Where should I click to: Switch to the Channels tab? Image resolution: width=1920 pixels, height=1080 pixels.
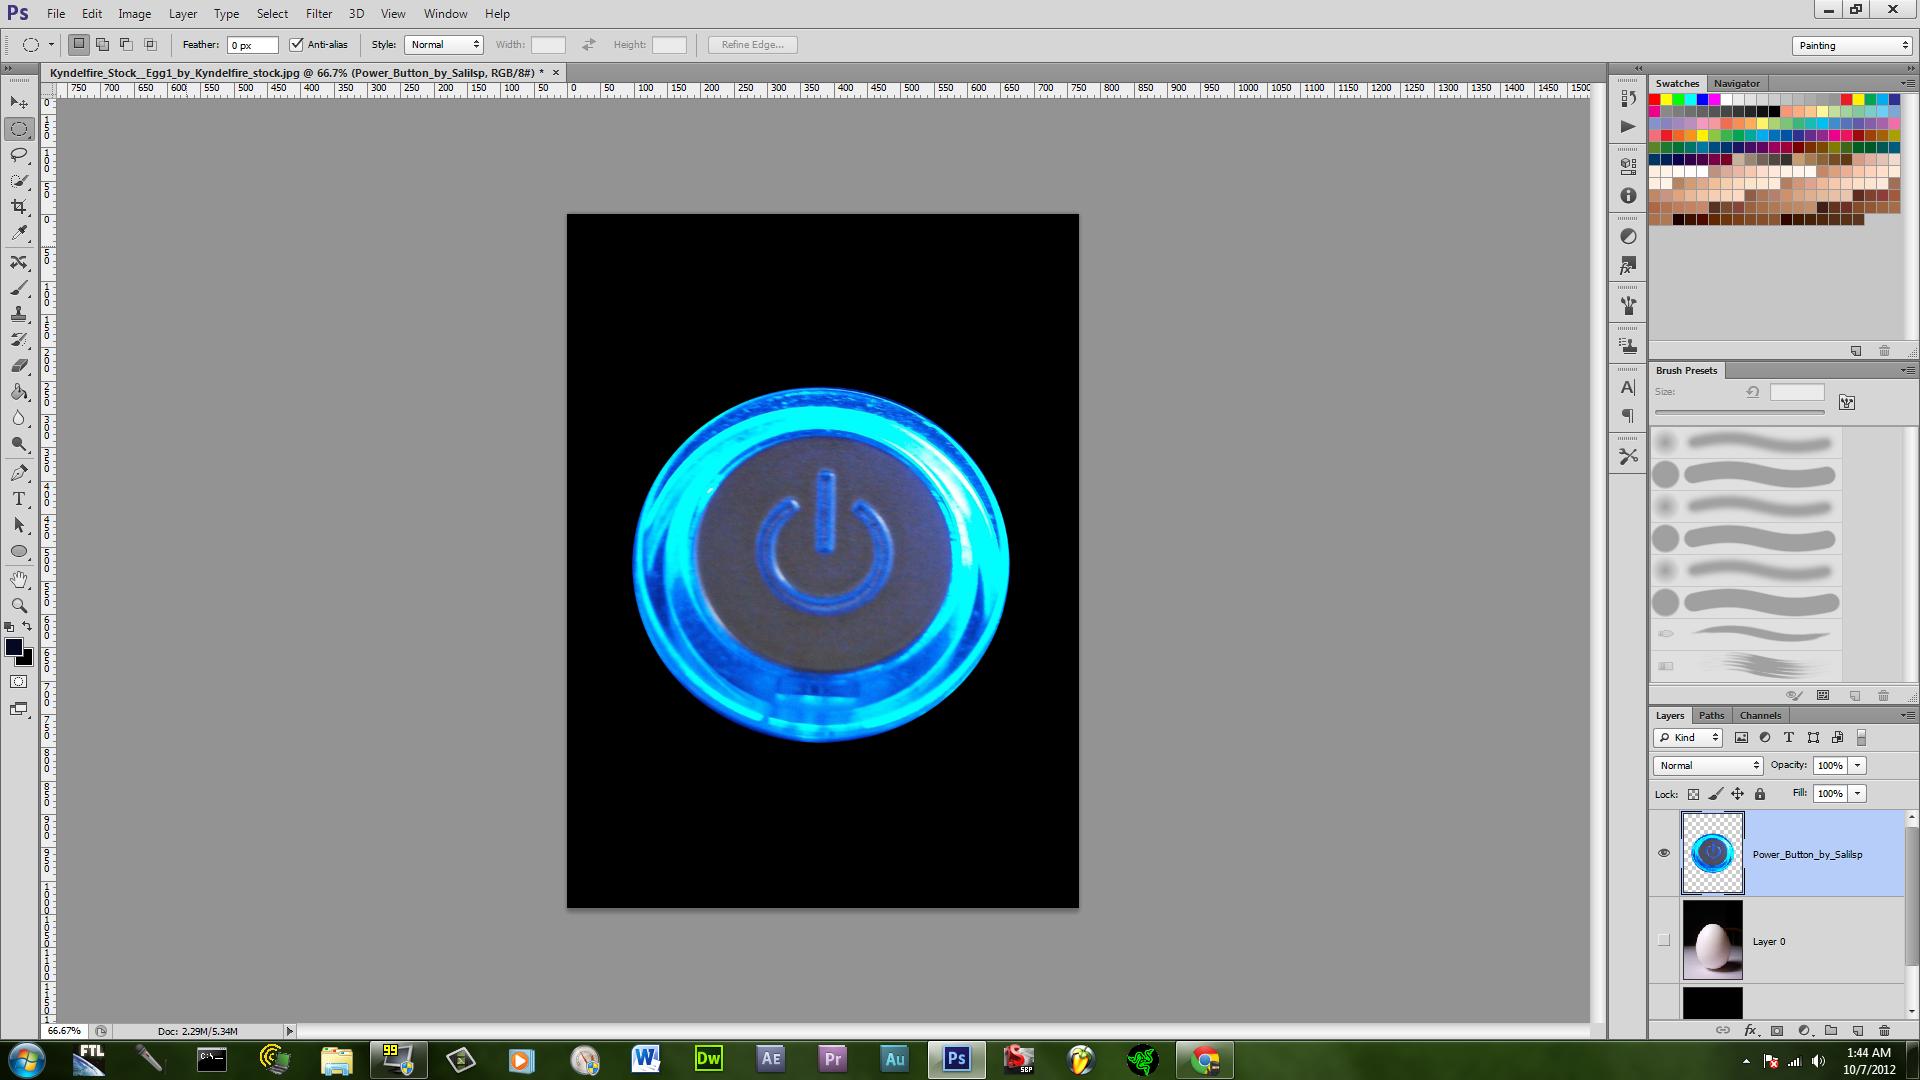(x=1760, y=715)
